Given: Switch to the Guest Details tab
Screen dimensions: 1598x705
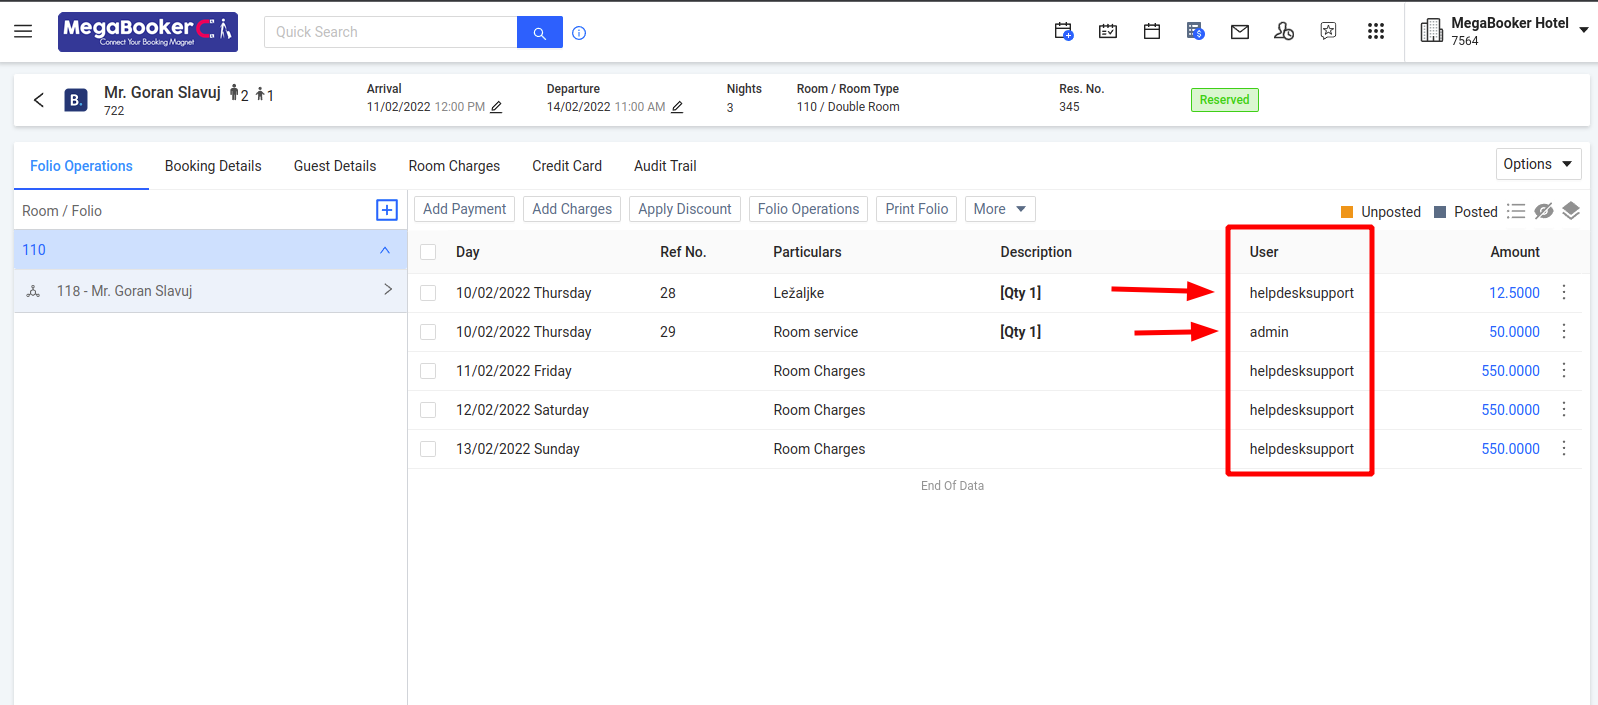Looking at the screenshot, I should (335, 166).
